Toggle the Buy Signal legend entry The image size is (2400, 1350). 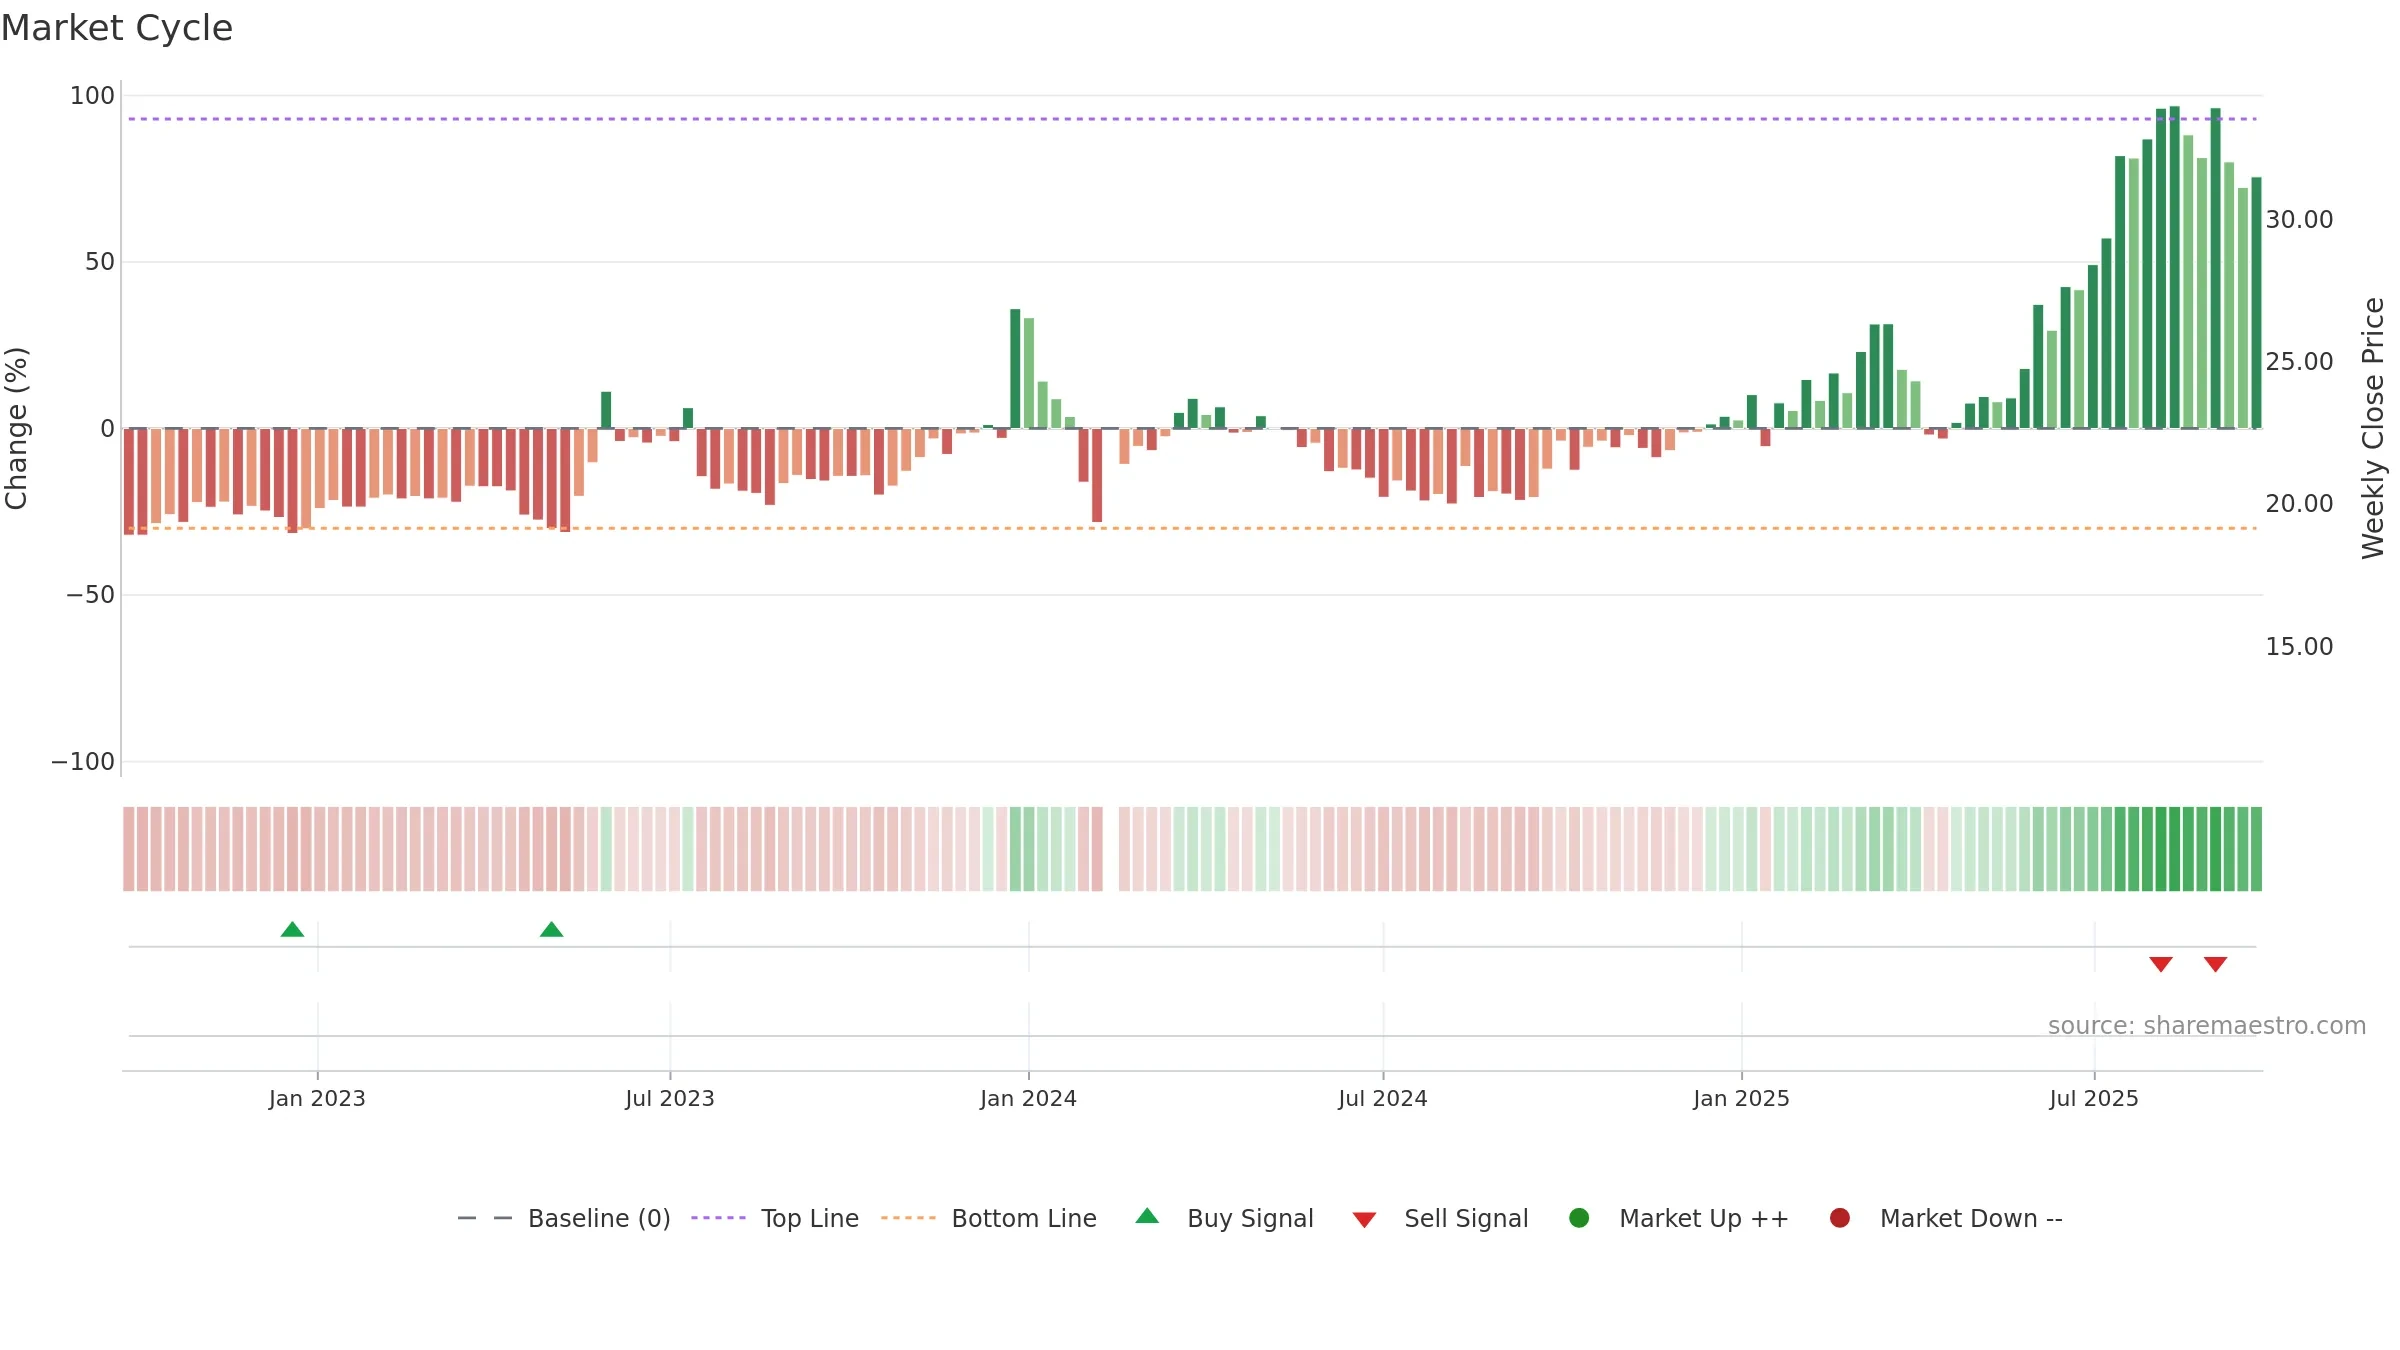click(x=1225, y=1218)
